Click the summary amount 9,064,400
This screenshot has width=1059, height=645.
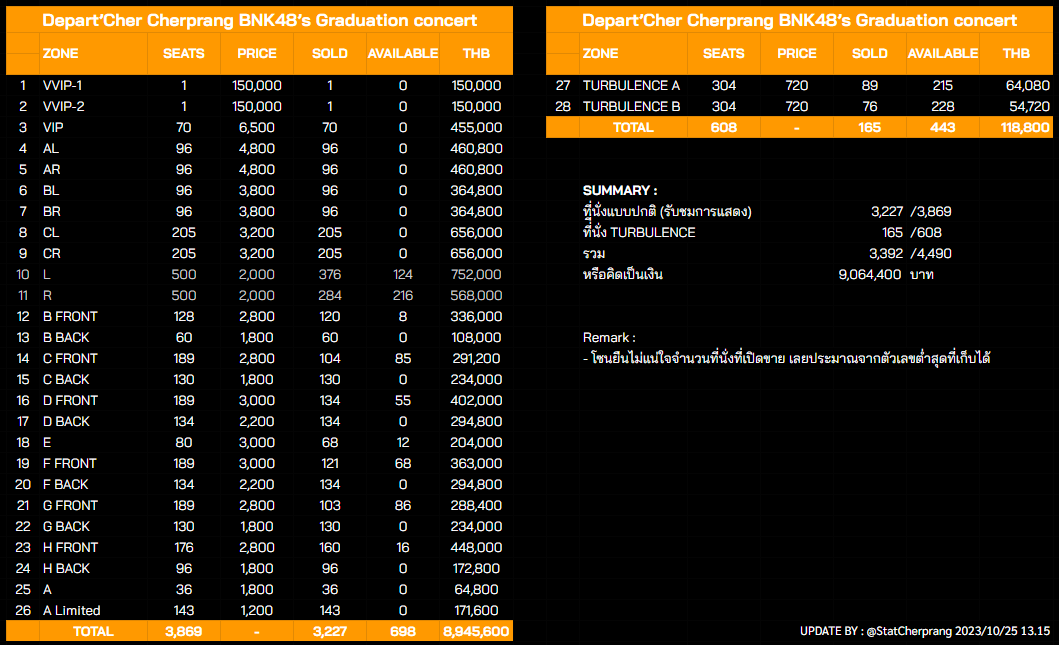pos(869,274)
